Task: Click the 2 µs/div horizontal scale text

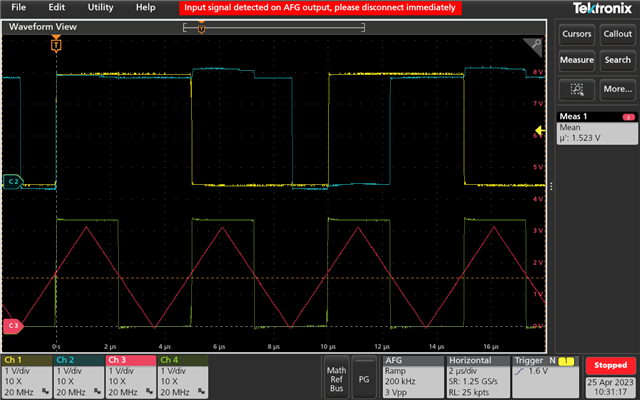Action: coord(468,371)
